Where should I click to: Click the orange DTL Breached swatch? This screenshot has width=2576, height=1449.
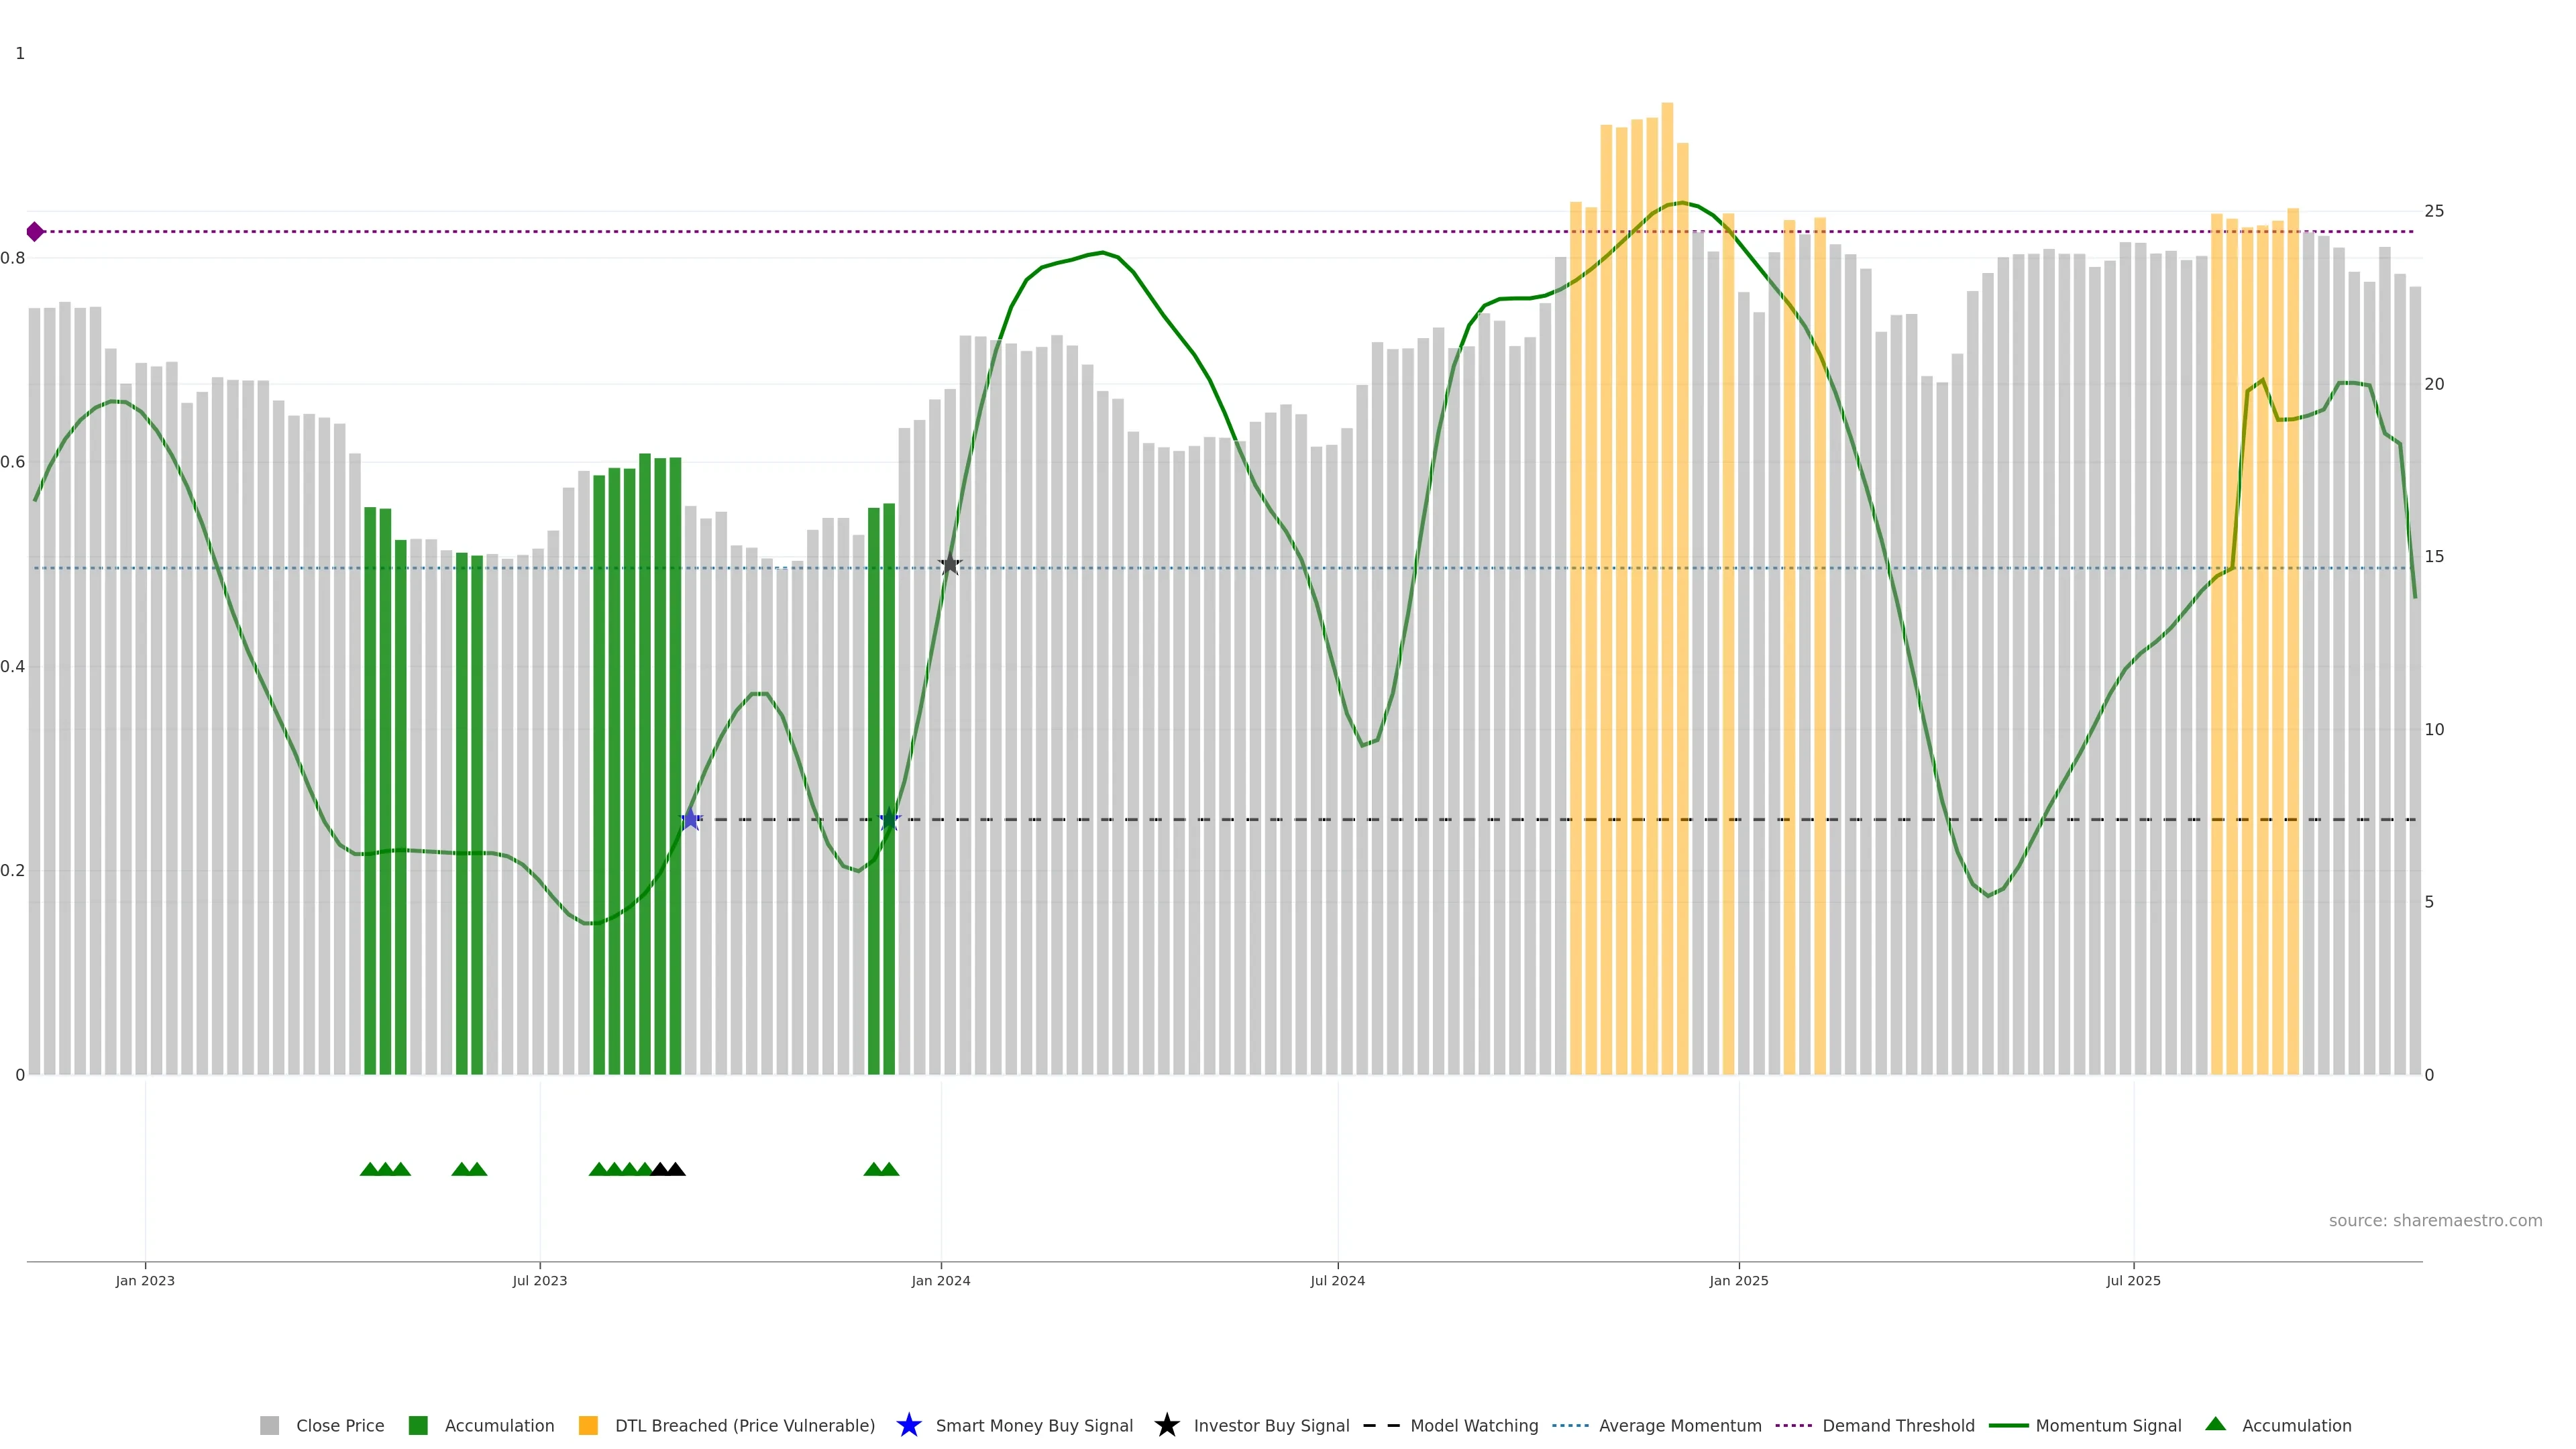click(x=588, y=1426)
